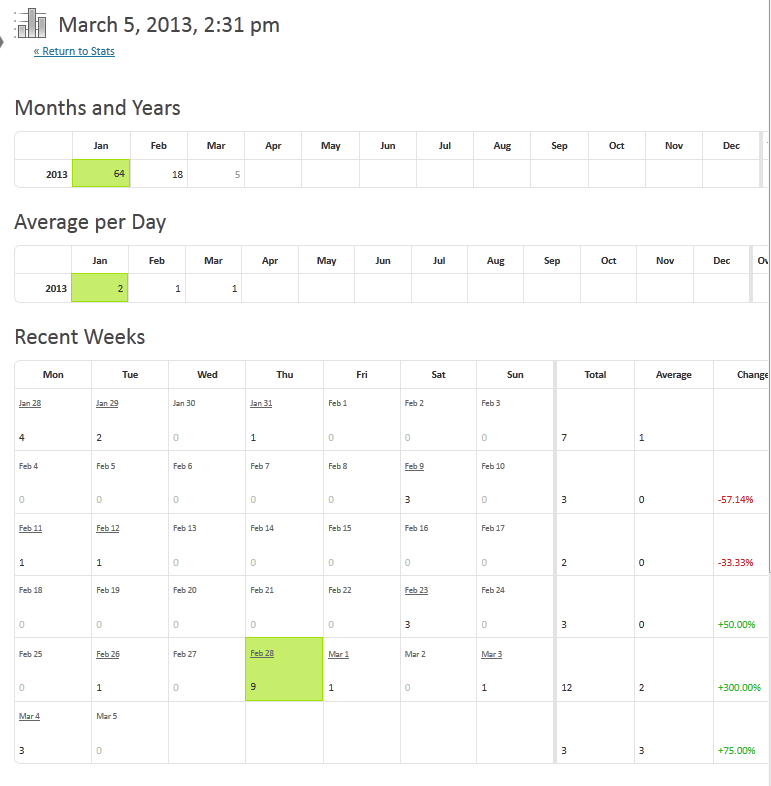Open the Return to Stats link

coord(74,51)
